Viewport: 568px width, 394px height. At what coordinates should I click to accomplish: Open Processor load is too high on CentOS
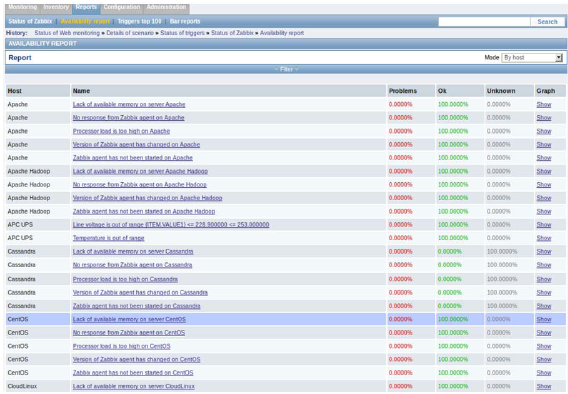[x=122, y=346]
